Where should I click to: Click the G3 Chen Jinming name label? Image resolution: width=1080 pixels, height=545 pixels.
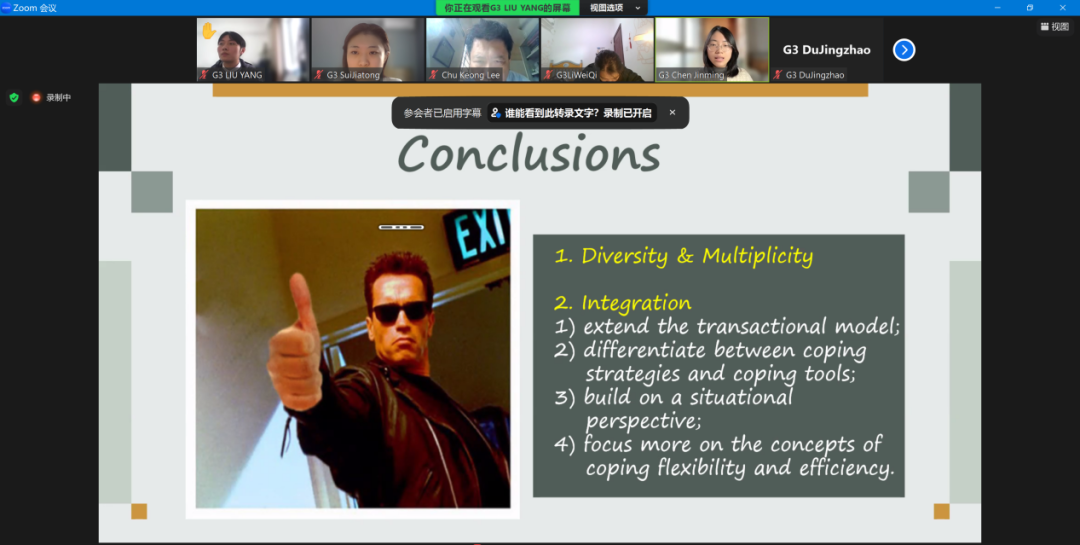691,75
